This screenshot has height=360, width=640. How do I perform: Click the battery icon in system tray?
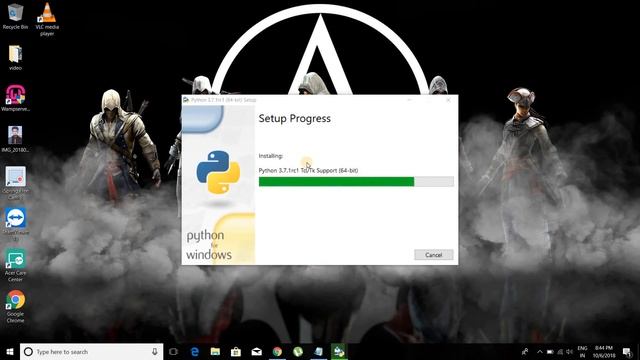click(x=550, y=351)
